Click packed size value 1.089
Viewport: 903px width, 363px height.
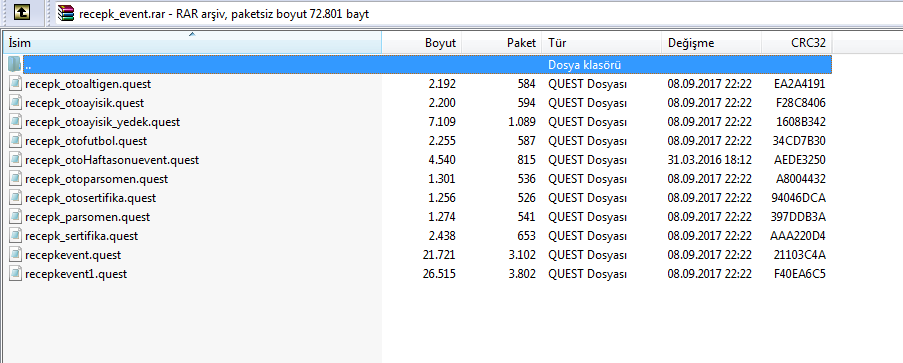coord(522,122)
